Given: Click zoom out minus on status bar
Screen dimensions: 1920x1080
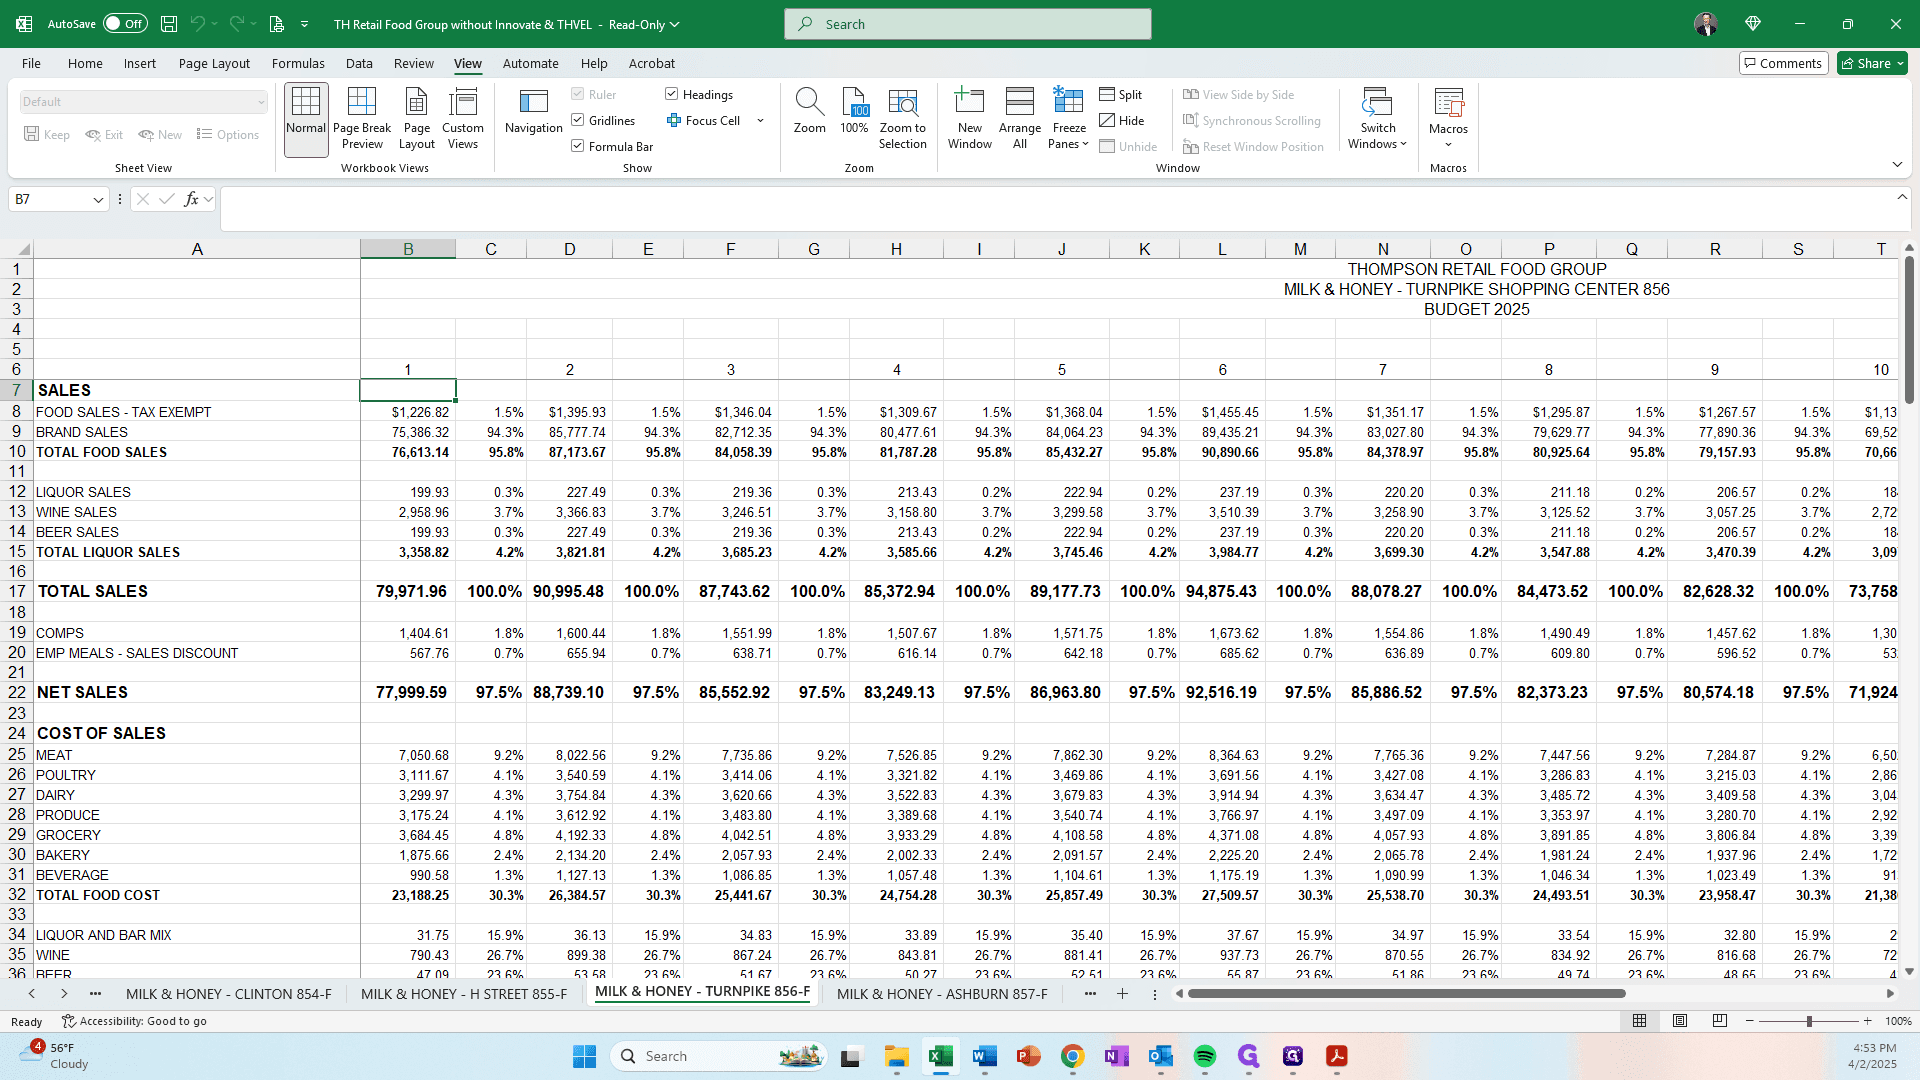Looking at the screenshot, I should click(x=1749, y=1021).
